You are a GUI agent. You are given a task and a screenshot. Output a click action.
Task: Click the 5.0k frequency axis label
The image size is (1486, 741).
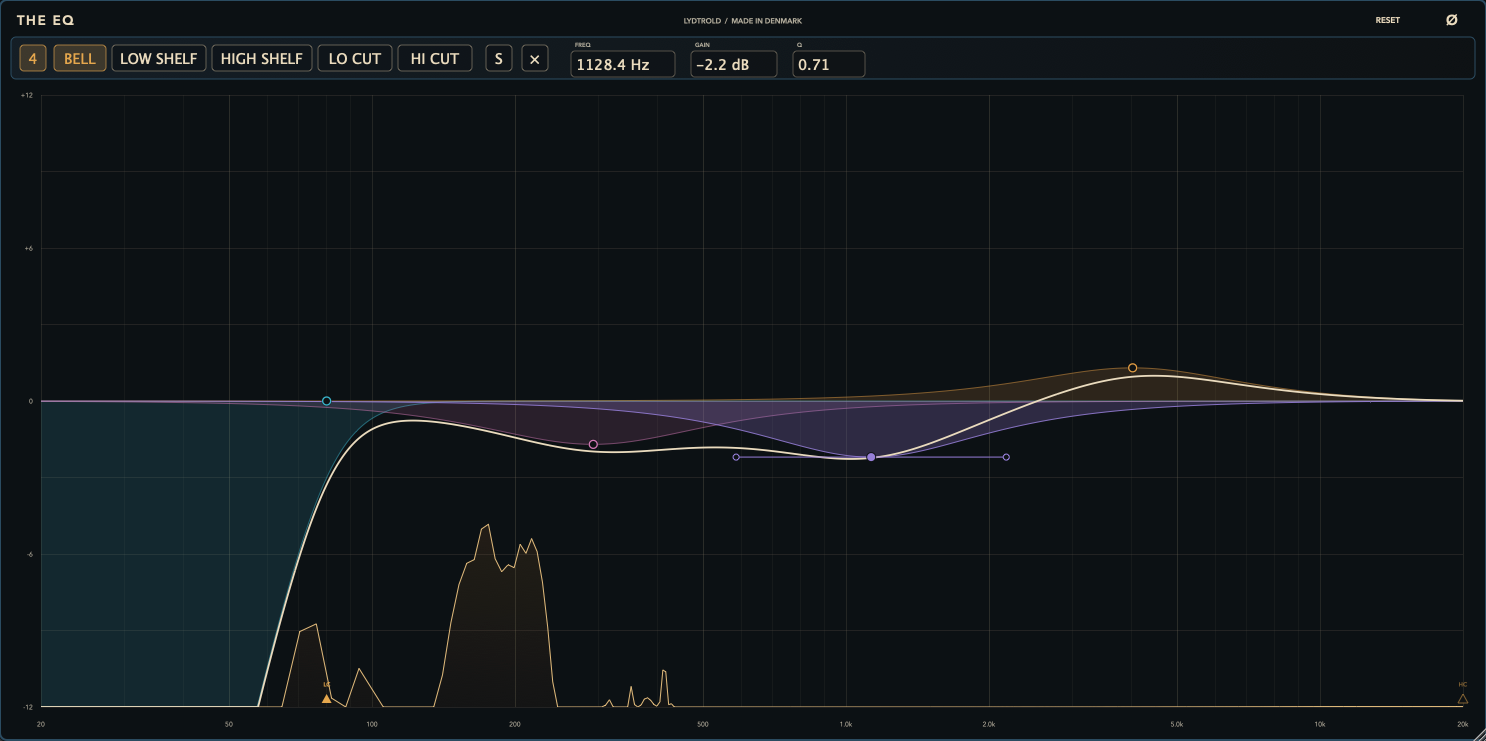(1177, 724)
